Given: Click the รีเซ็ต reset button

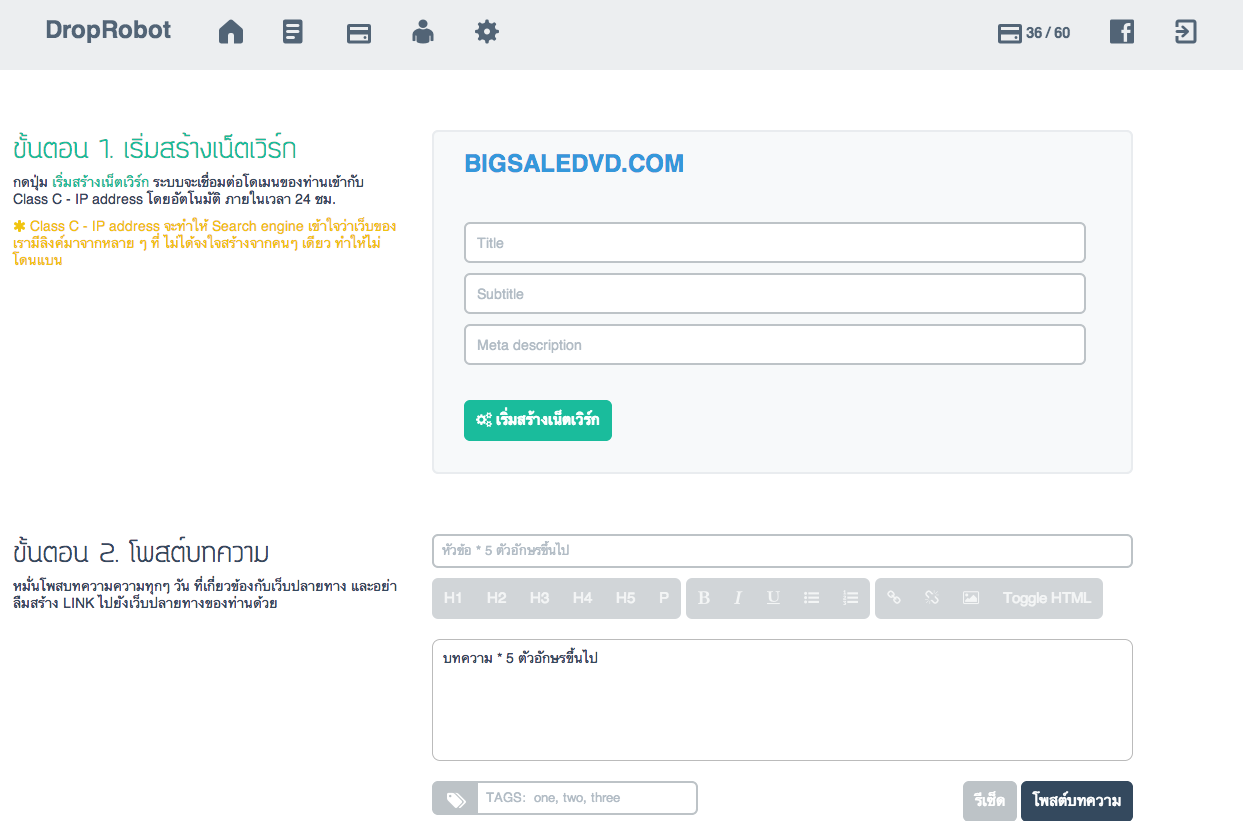Looking at the screenshot, I should pos(990,801).
